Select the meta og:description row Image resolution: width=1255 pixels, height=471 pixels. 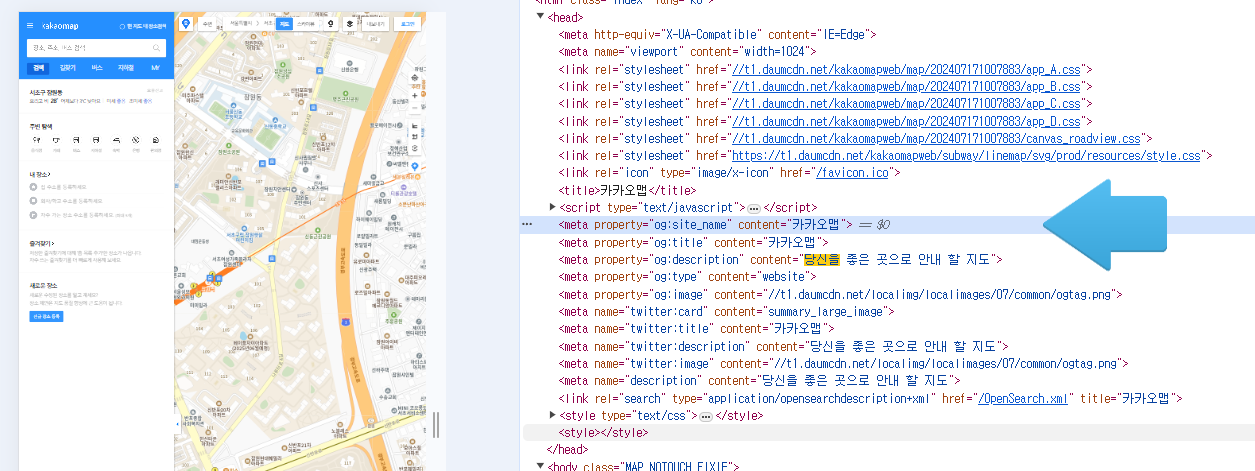(x=781, y=259)
